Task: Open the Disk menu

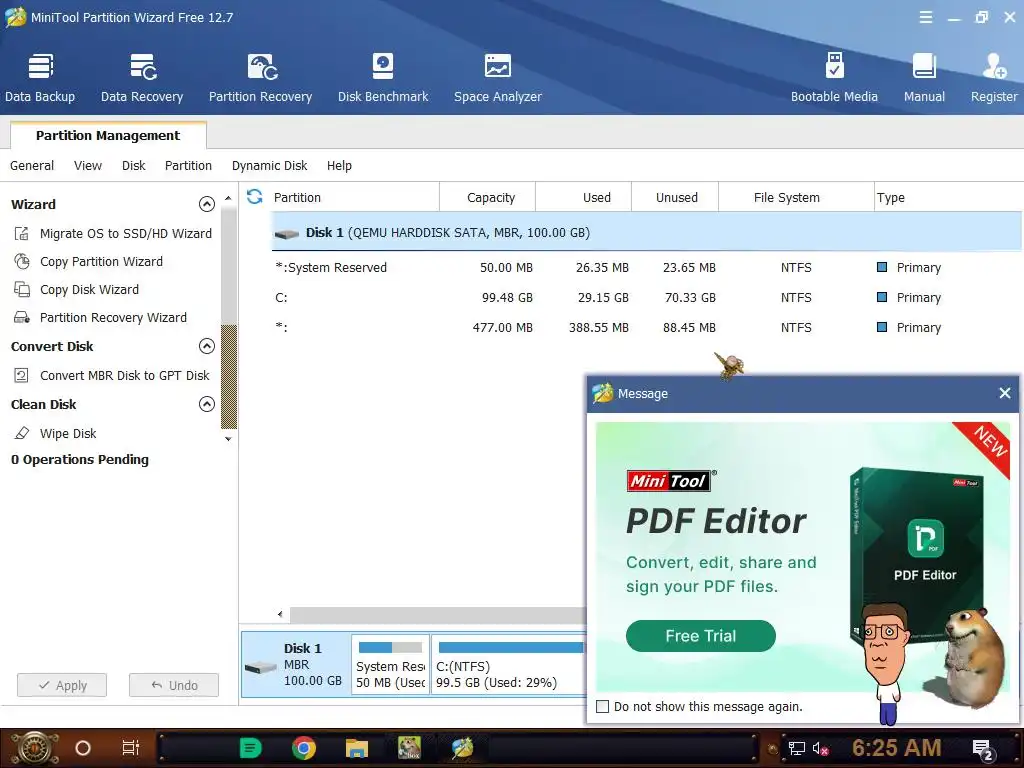Action: click(x=134, y=166)
